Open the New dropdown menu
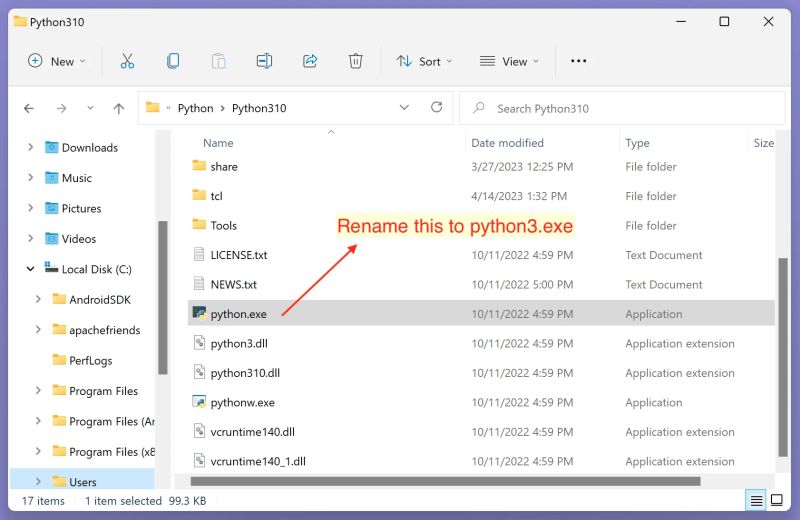Viewport: 800px width, 520px height. click(57, 61)
